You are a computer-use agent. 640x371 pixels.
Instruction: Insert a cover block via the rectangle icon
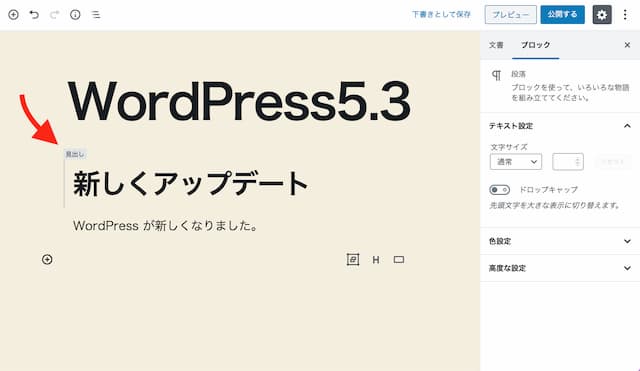pos(399,260)
